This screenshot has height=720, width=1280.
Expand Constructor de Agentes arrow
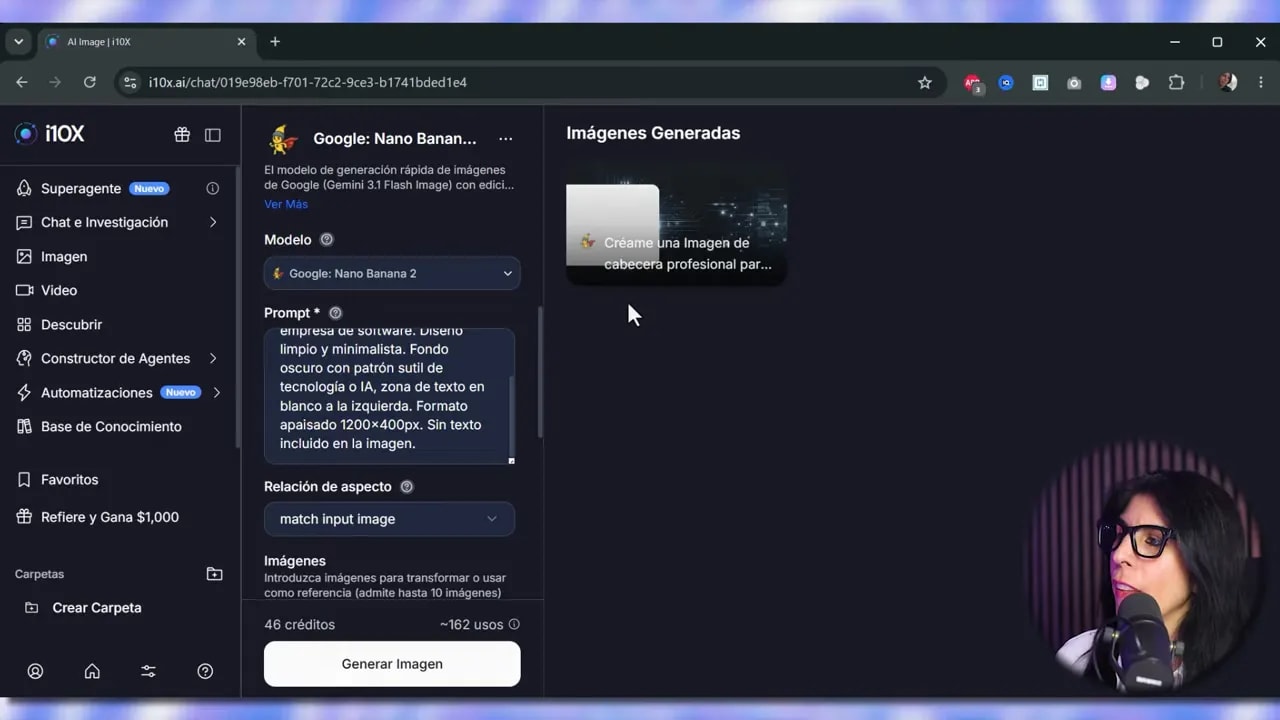[x=213, y=358]
